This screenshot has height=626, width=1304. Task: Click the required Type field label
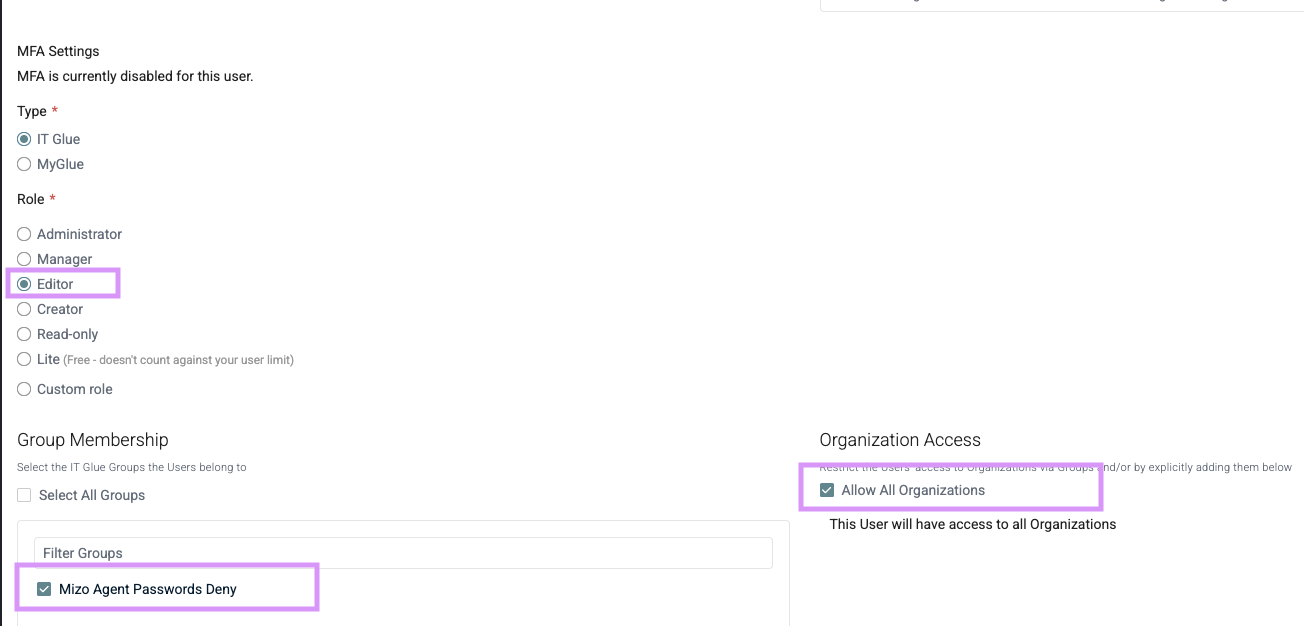(x=32, y=111)
